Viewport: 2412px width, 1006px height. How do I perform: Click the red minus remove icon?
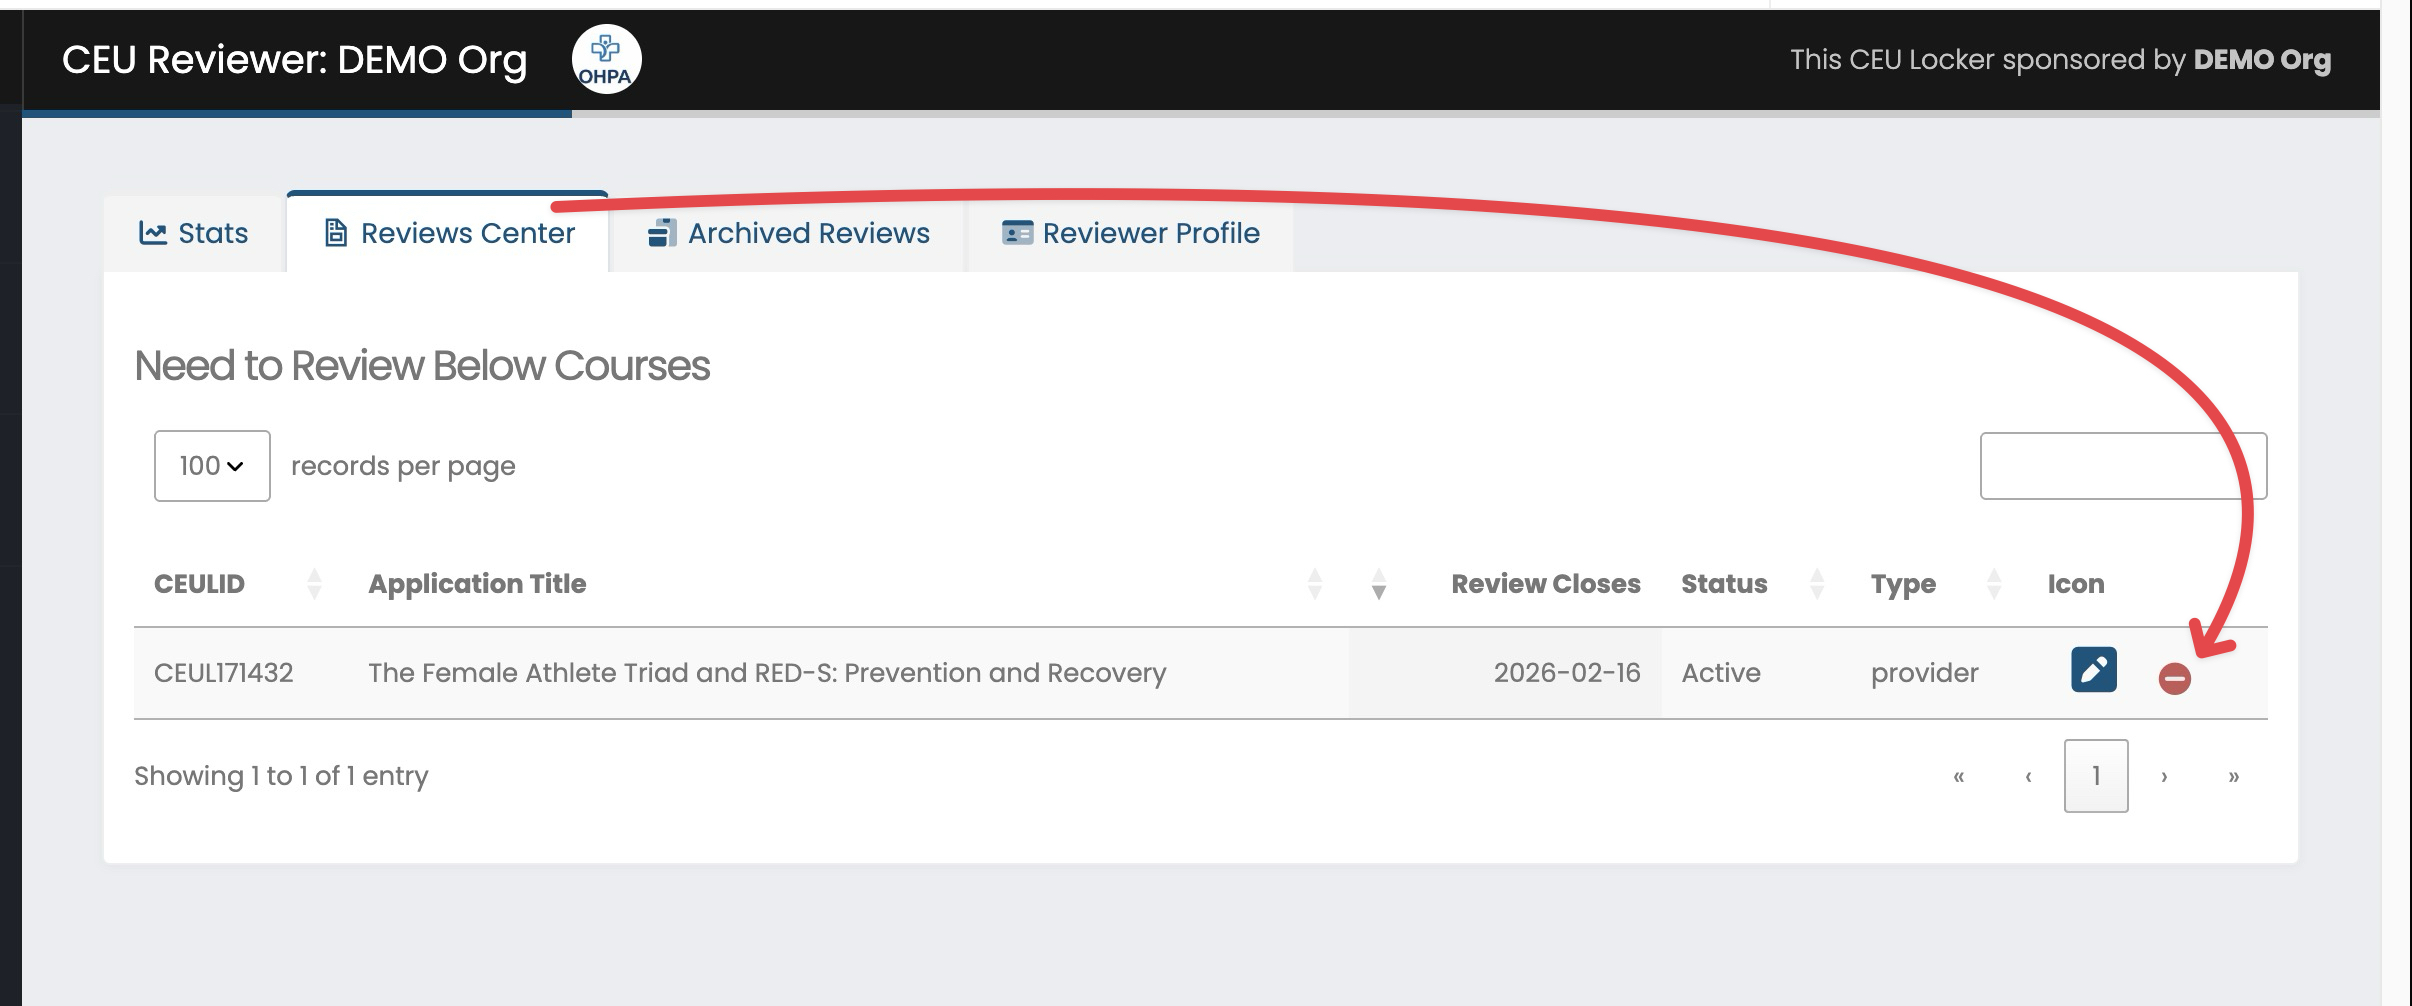(x=2174, y=679)
